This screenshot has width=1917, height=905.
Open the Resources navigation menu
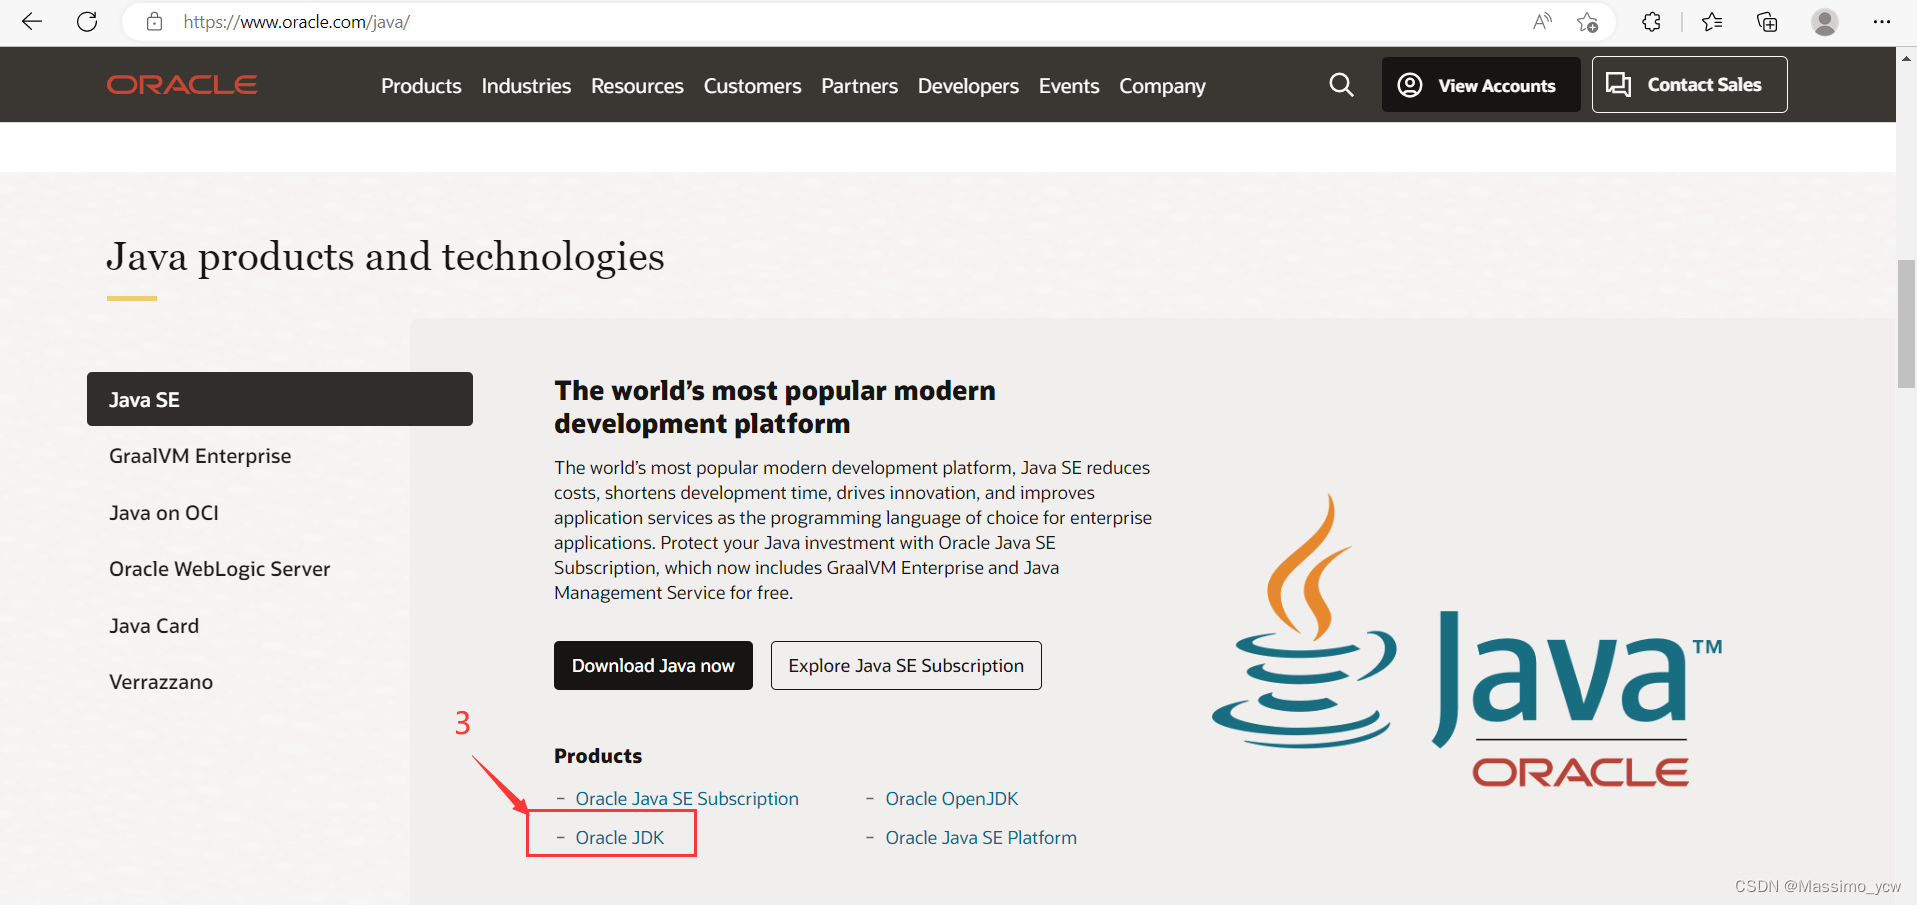[637, 86]
